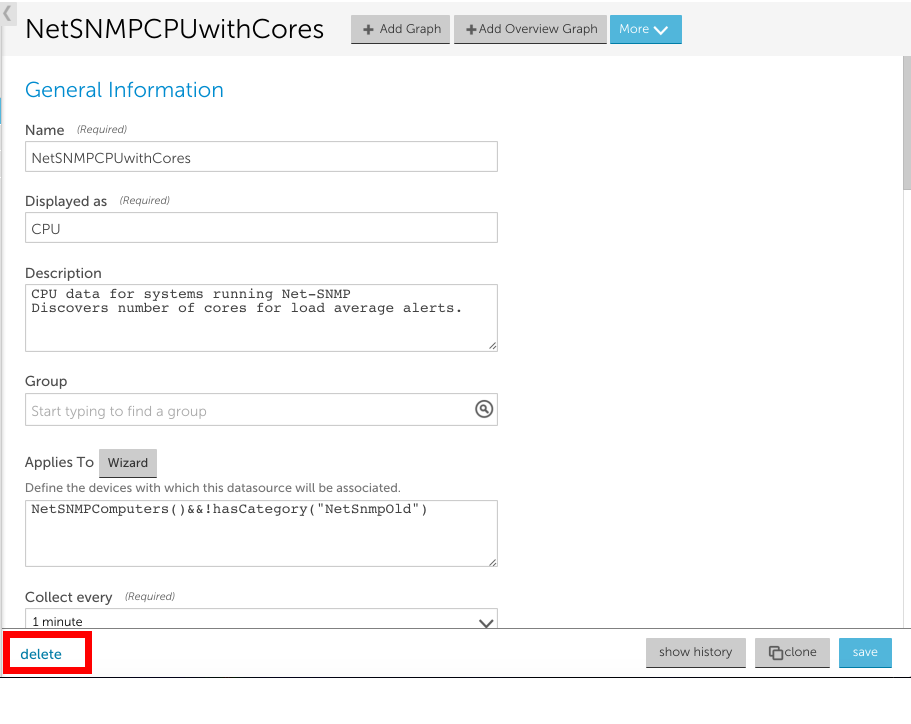Edit the Name input field
The height and width of the screenshot is (724, 911).
point(261,157)
